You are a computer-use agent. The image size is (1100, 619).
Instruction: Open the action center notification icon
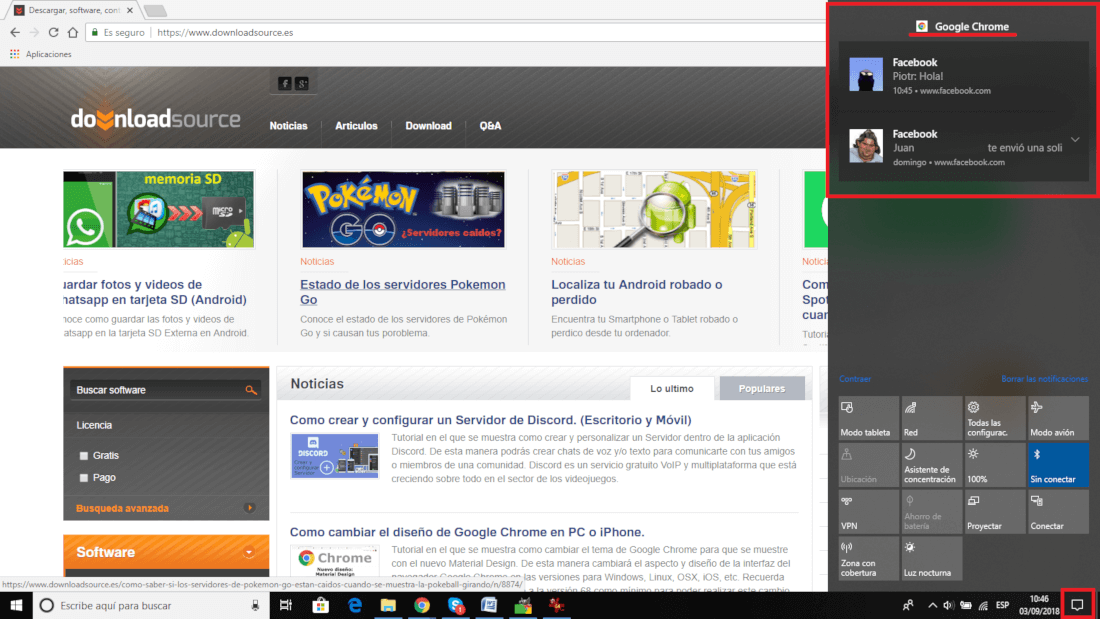1078,605
